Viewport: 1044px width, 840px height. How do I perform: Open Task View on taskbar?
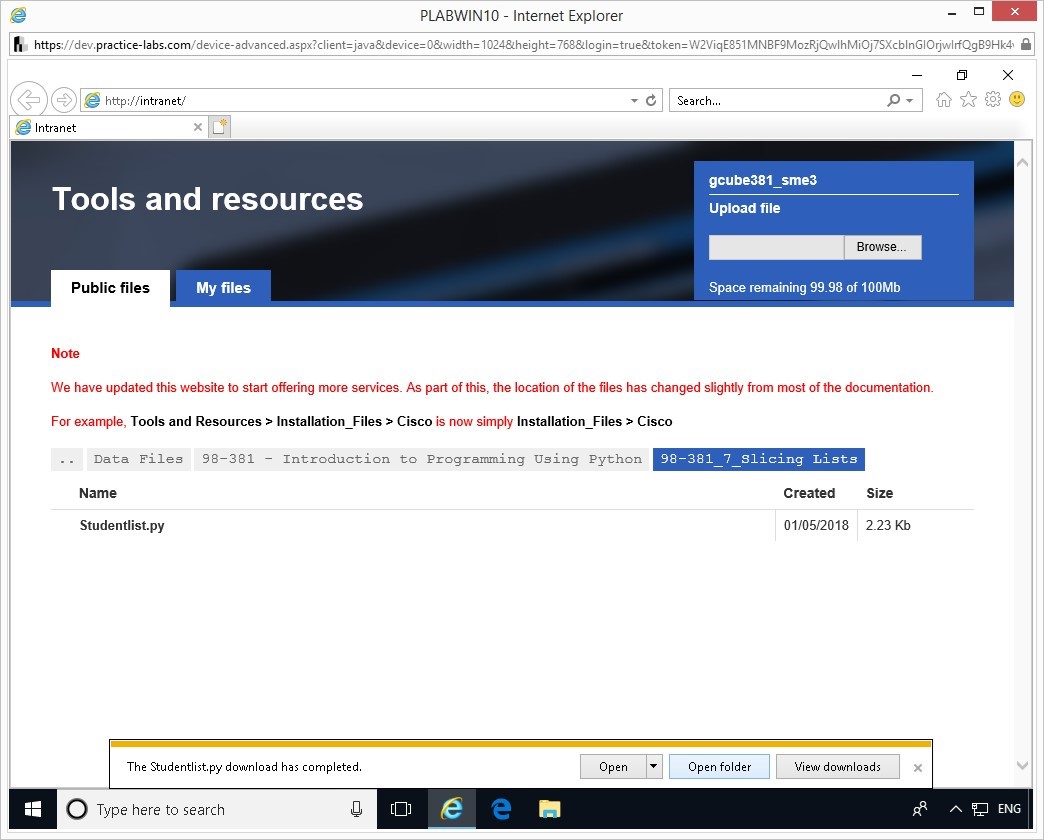(401, 809)
